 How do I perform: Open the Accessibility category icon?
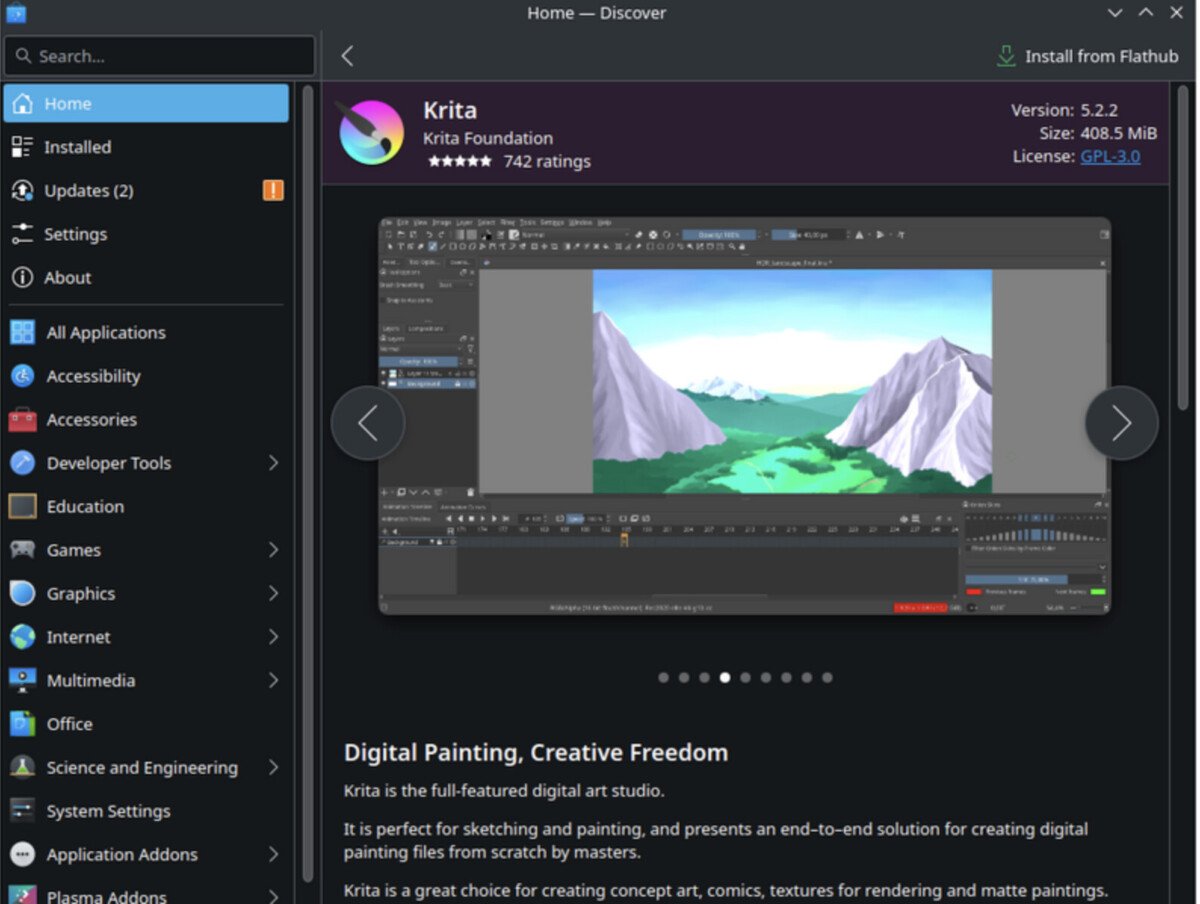pyautogui.click(x=22, y=376)
